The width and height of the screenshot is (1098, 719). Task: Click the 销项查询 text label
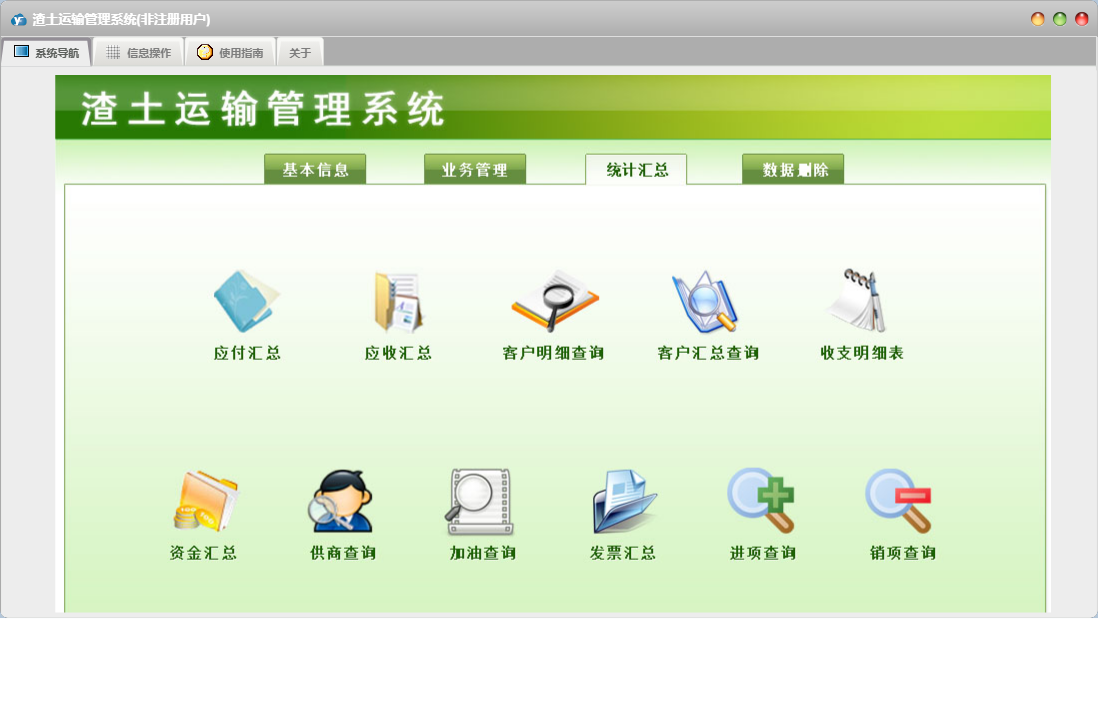(903, 553)
